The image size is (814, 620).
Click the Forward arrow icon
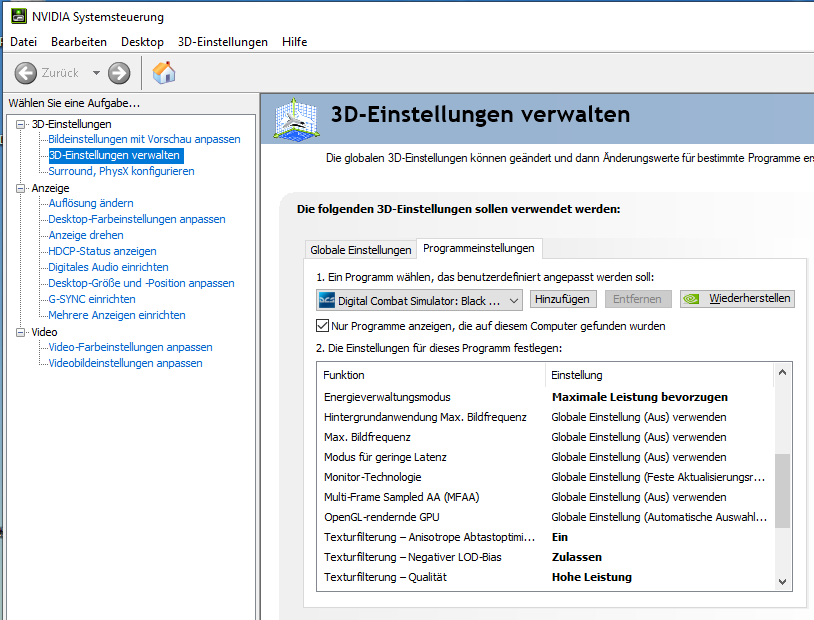pos(119,73)
